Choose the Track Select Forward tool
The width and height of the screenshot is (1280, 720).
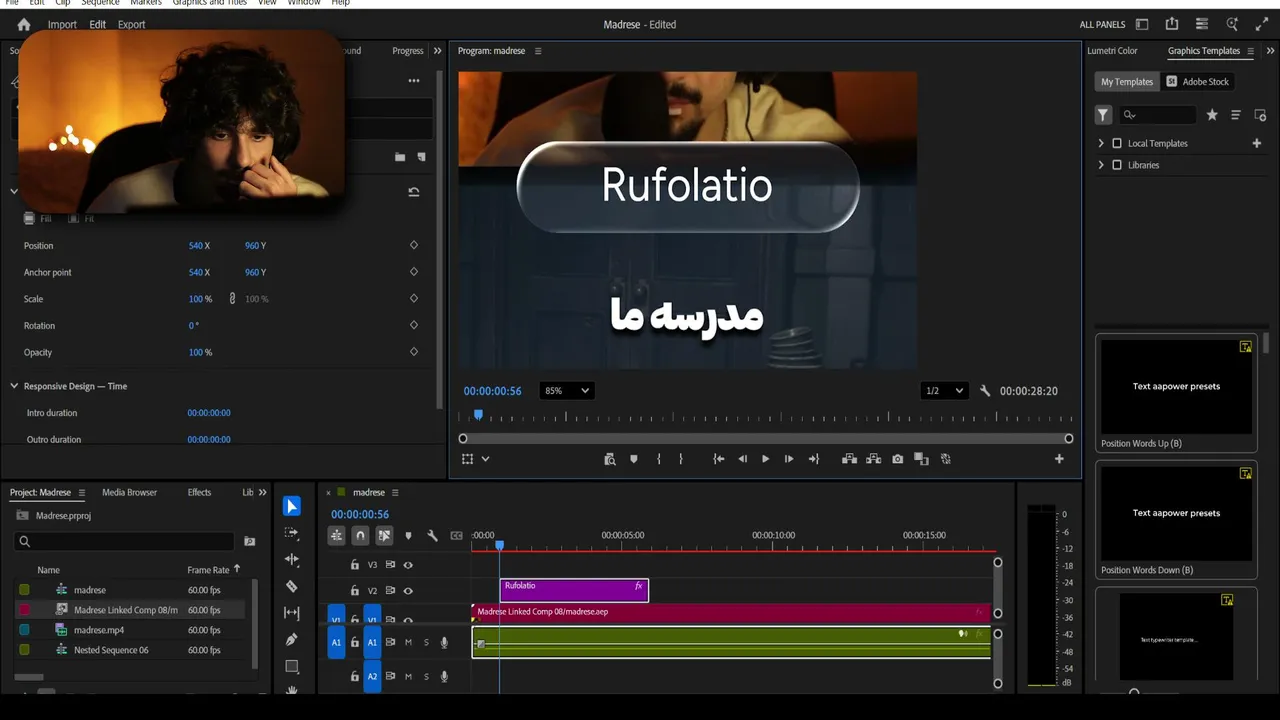(291, 533)
